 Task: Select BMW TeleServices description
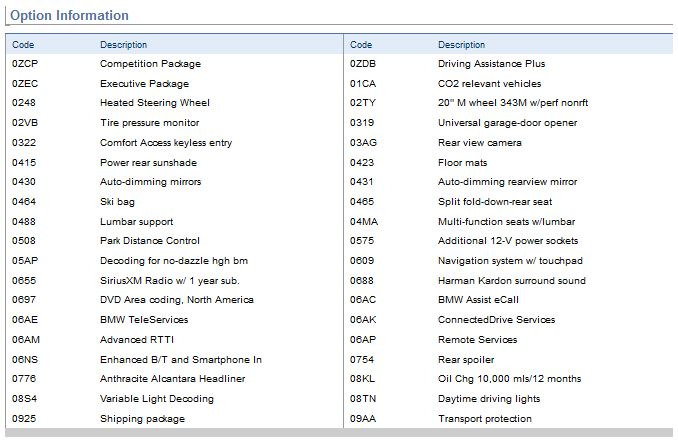click(144, 320)
